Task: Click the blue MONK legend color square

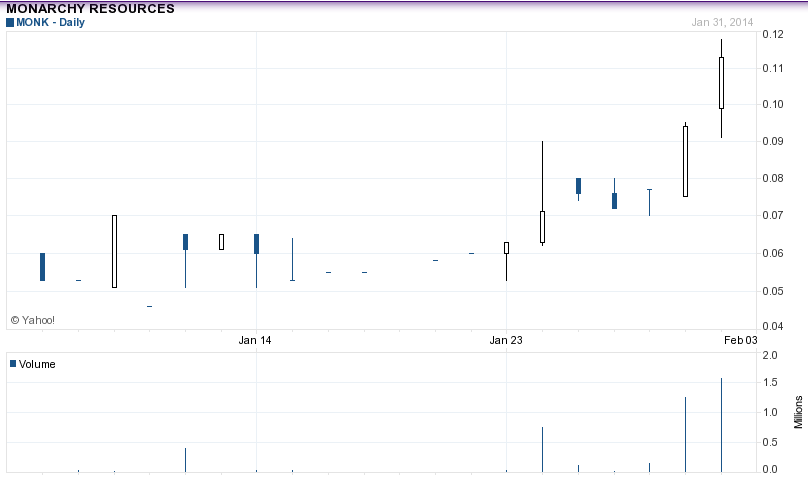Action: coord(10,23)
